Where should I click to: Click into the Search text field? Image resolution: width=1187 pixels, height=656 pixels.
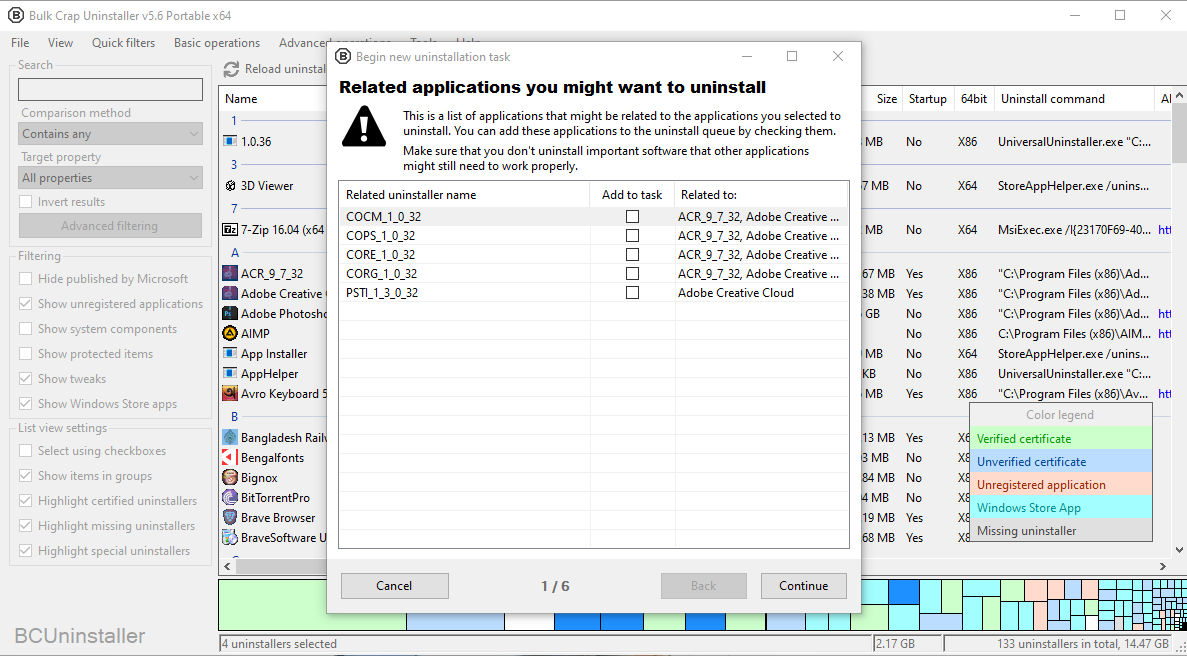point(111,89)
